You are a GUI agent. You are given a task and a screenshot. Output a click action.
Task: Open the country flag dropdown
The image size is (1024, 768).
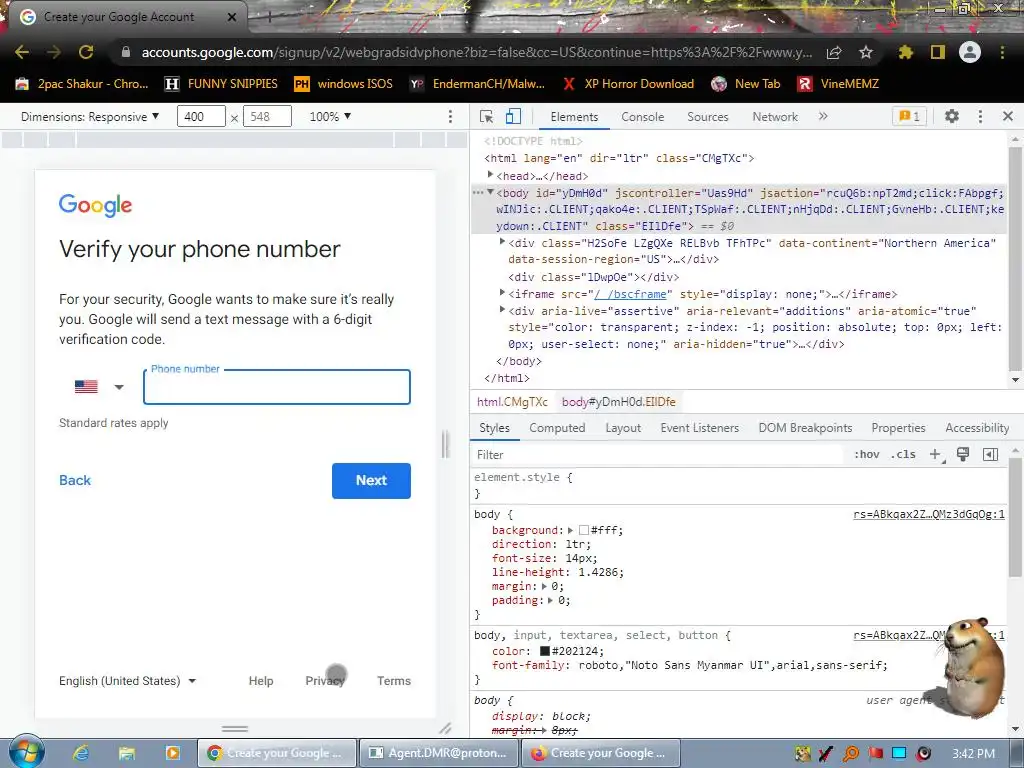coord(99,387)
